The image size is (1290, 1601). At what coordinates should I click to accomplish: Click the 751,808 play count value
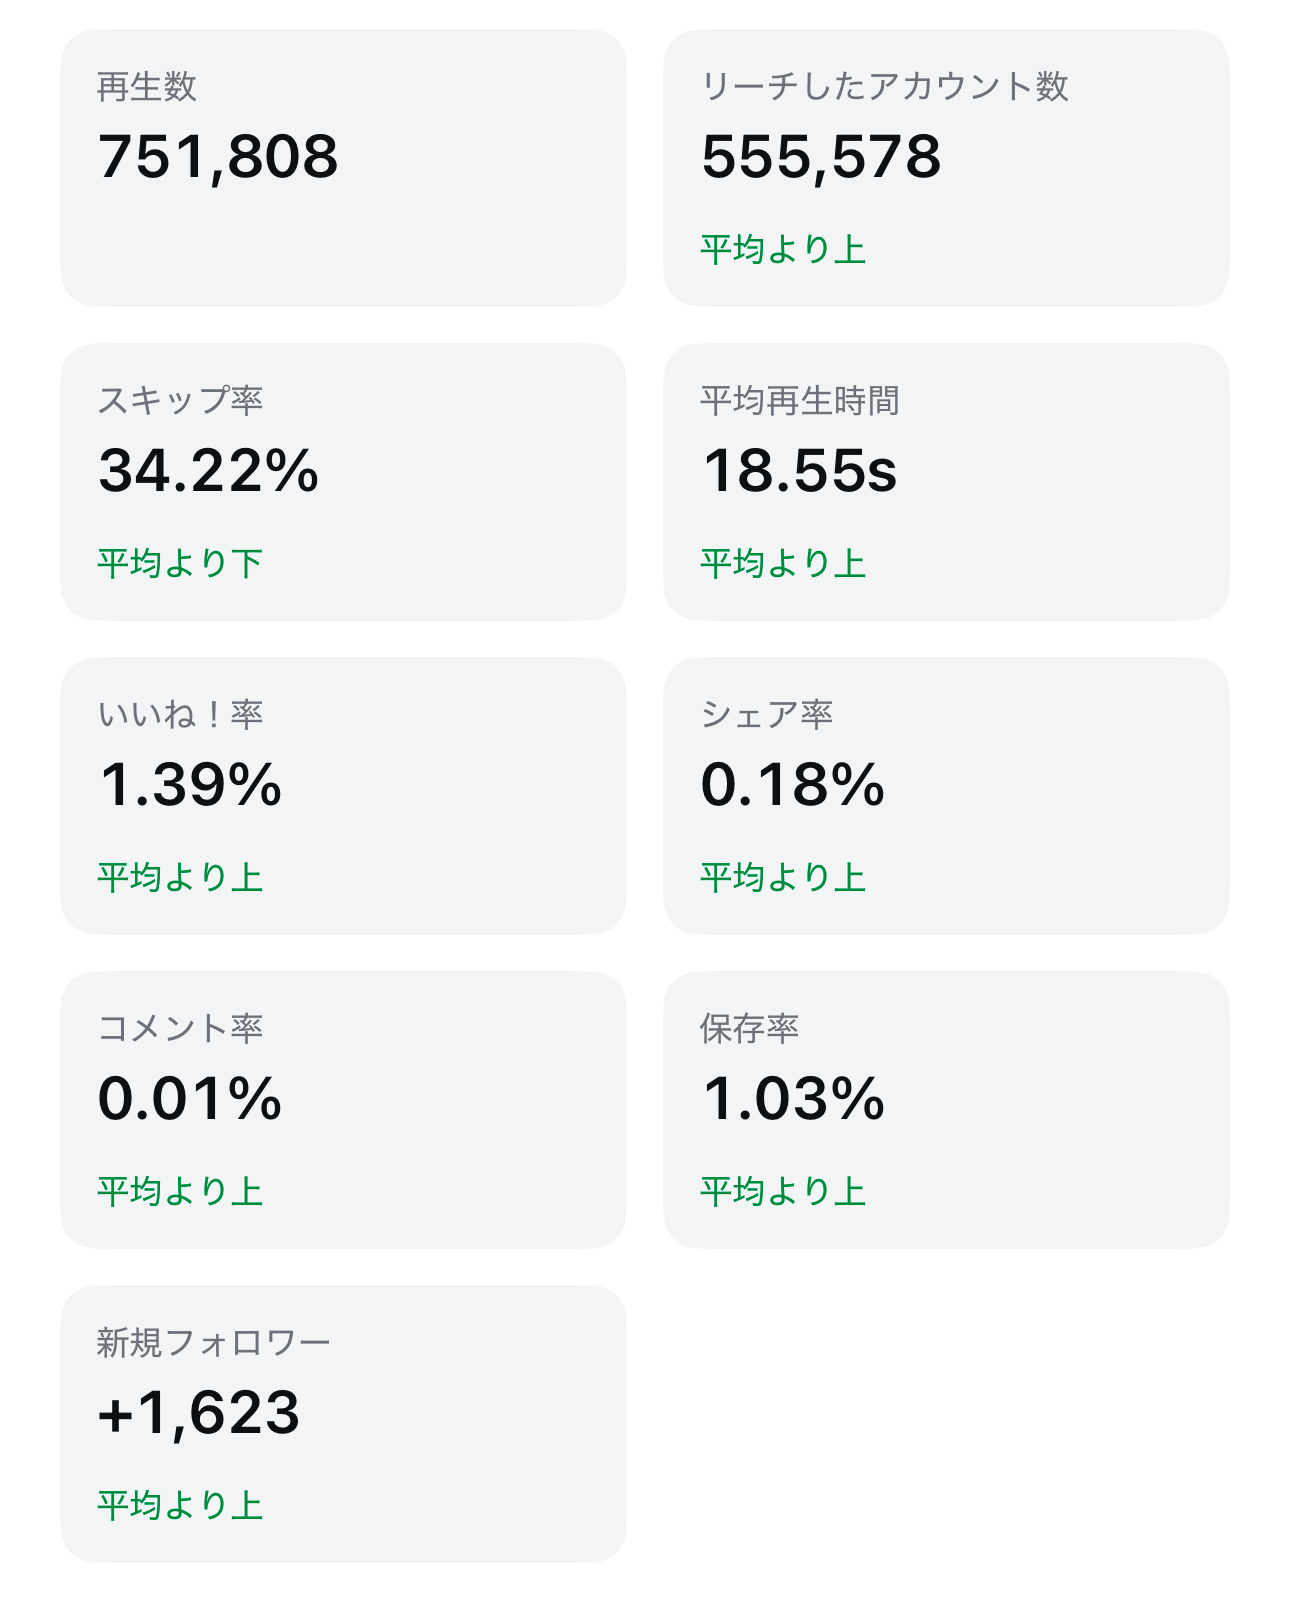click(x=218, y=157)
